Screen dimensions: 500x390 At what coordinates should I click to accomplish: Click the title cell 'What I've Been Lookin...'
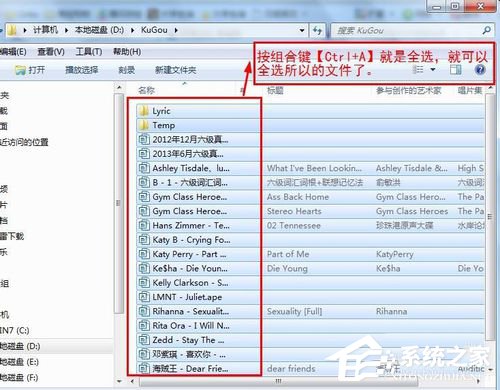coord(314,168)
